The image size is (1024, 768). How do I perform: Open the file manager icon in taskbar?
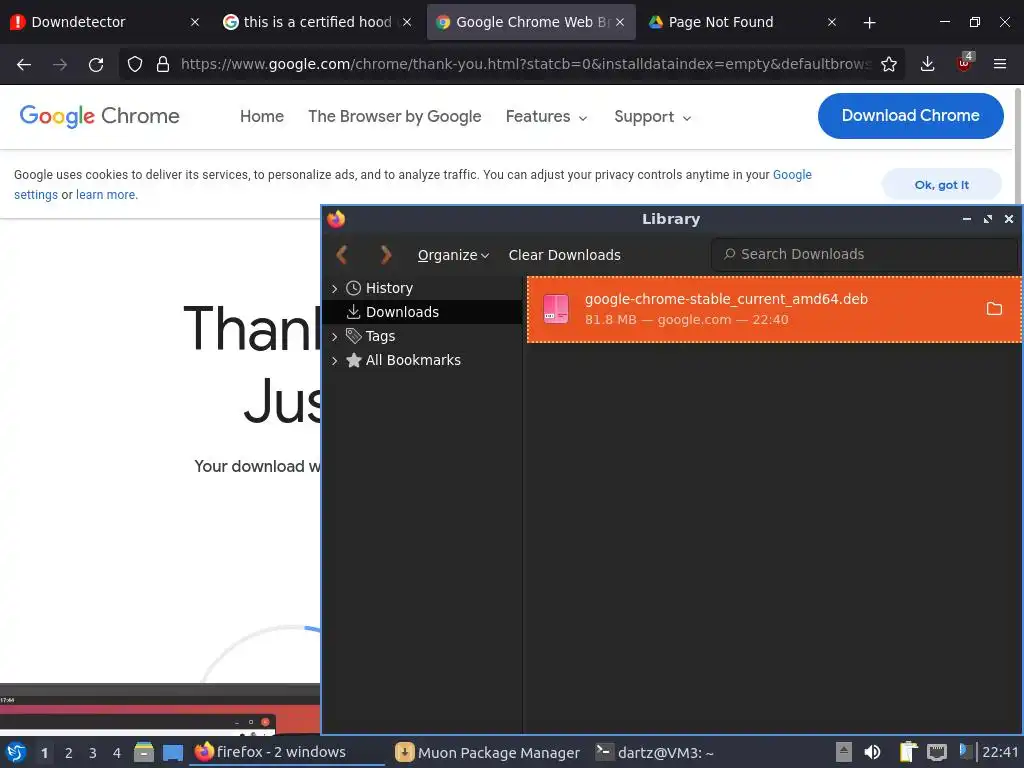(x=144, y=752)
